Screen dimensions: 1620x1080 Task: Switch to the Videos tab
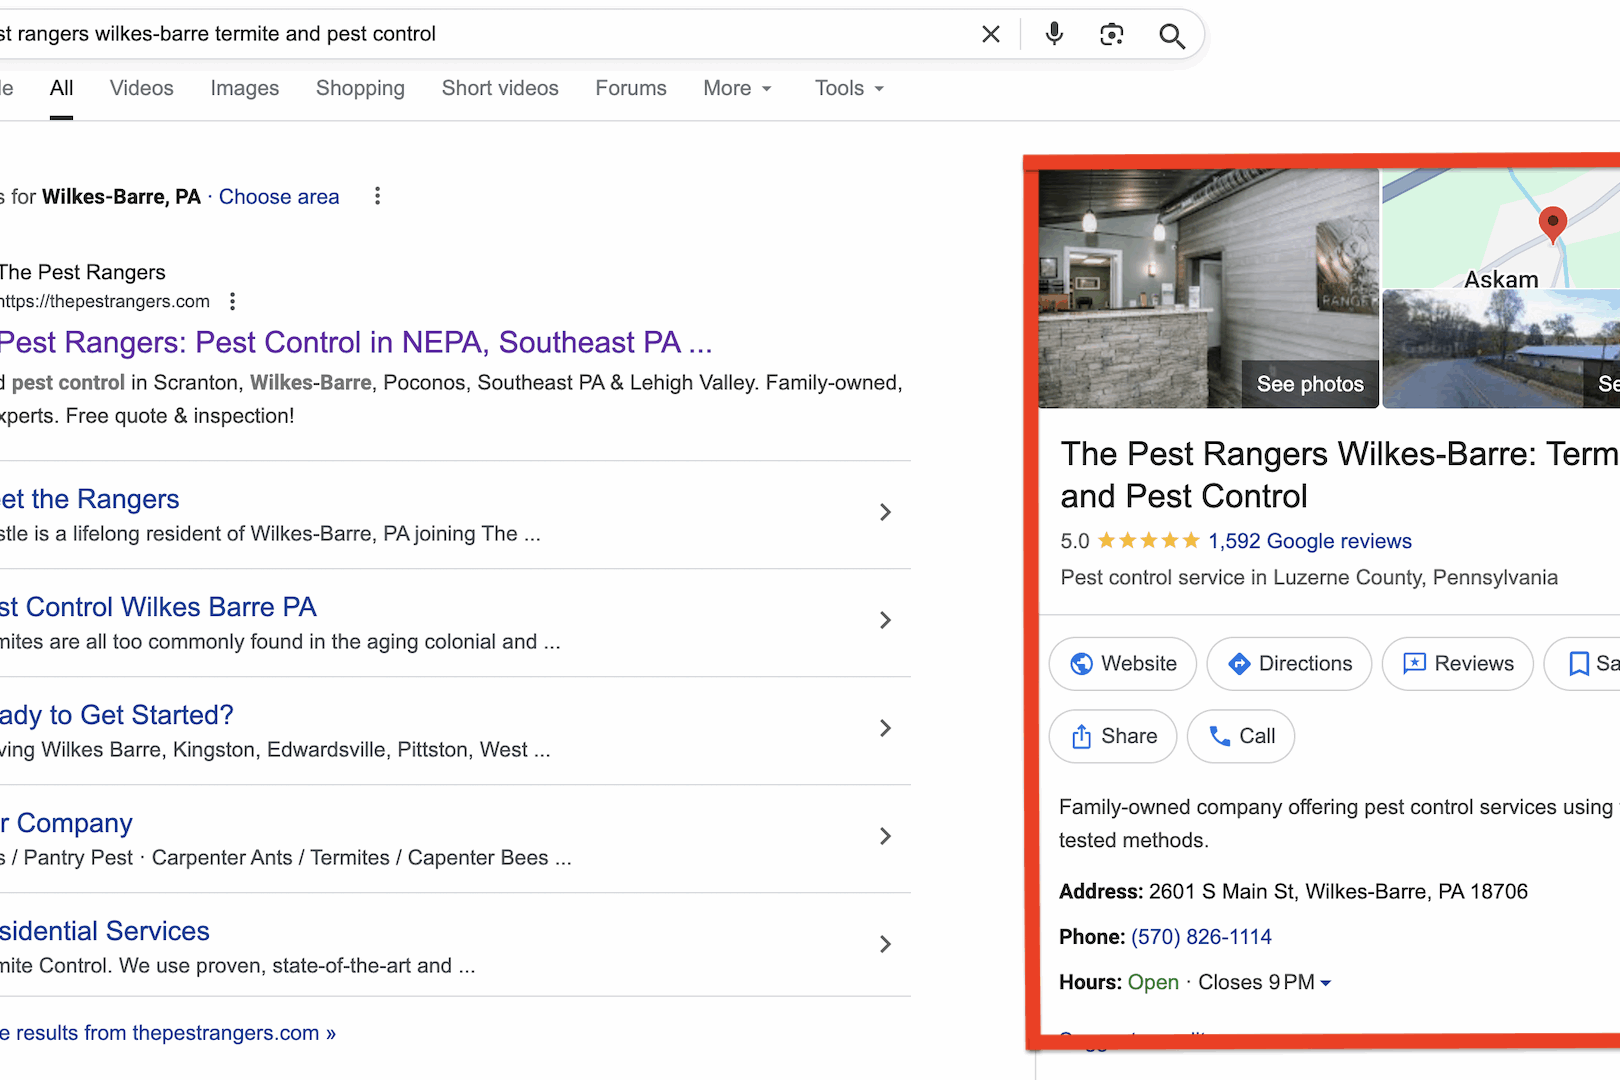click(x=141, y=88)
